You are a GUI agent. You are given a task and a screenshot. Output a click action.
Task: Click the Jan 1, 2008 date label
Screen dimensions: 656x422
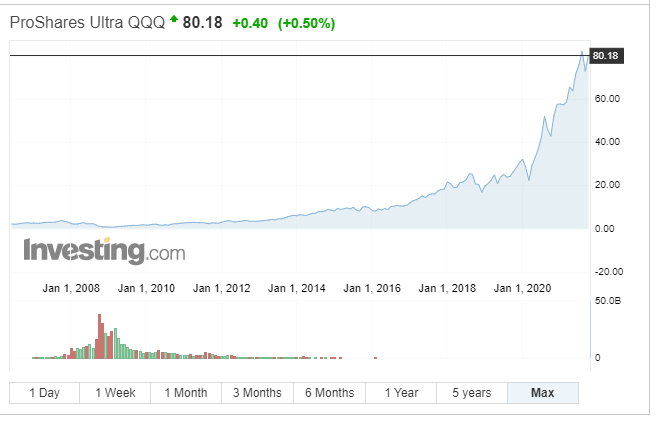tap(71, 288)
